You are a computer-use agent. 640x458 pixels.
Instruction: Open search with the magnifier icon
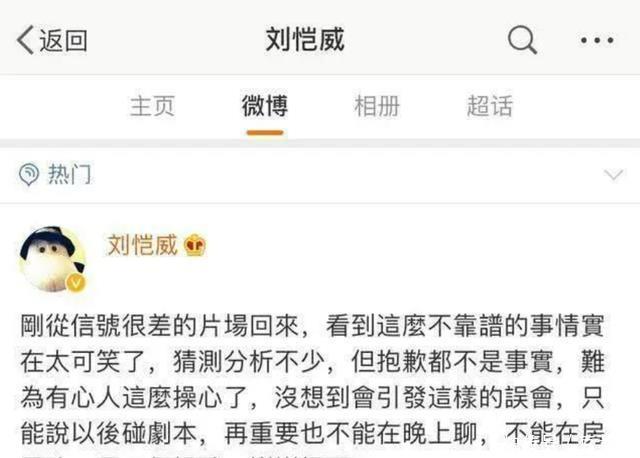[x=522, y=40]
